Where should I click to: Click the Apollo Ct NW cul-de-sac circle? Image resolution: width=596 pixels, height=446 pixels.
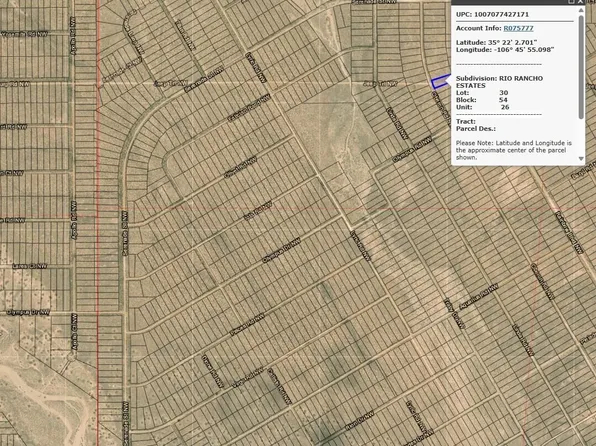(71, 357)
